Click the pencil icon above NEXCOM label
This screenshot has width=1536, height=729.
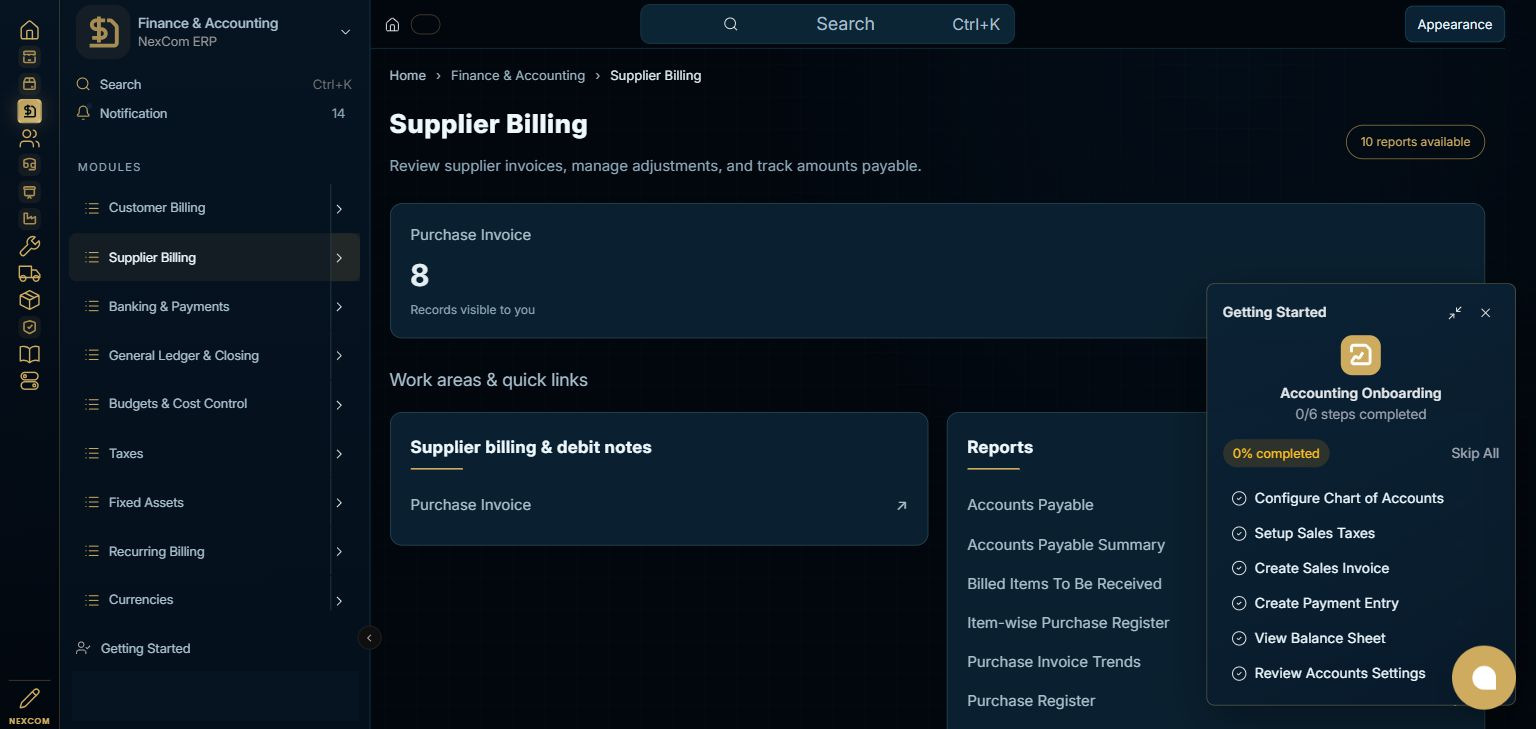[29, 698]
